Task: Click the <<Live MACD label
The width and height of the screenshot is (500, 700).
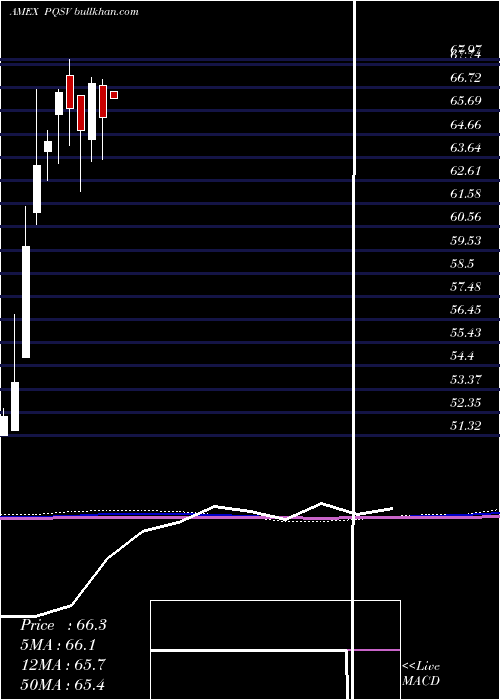Action: click(x=421, y=674)
